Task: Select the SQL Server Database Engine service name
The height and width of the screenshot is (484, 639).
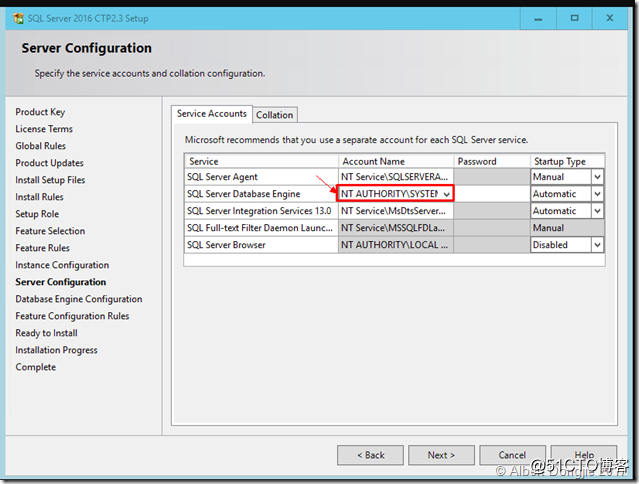Action: [x=243, y=194]
